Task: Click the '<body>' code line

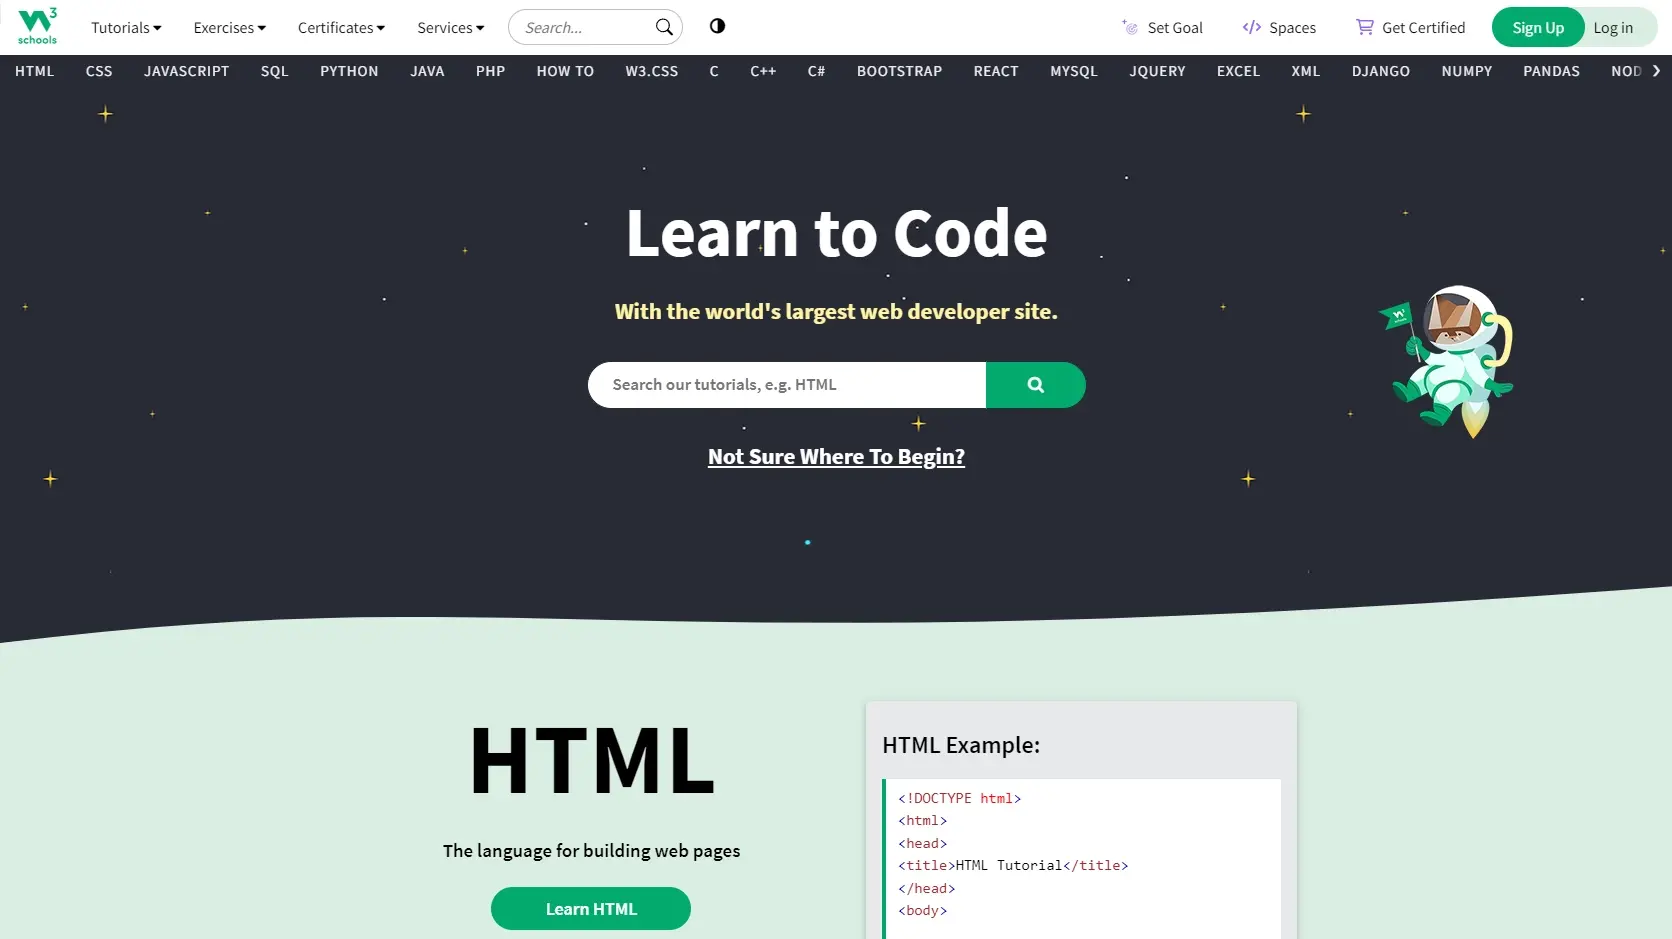Action: tap(922, 911)
